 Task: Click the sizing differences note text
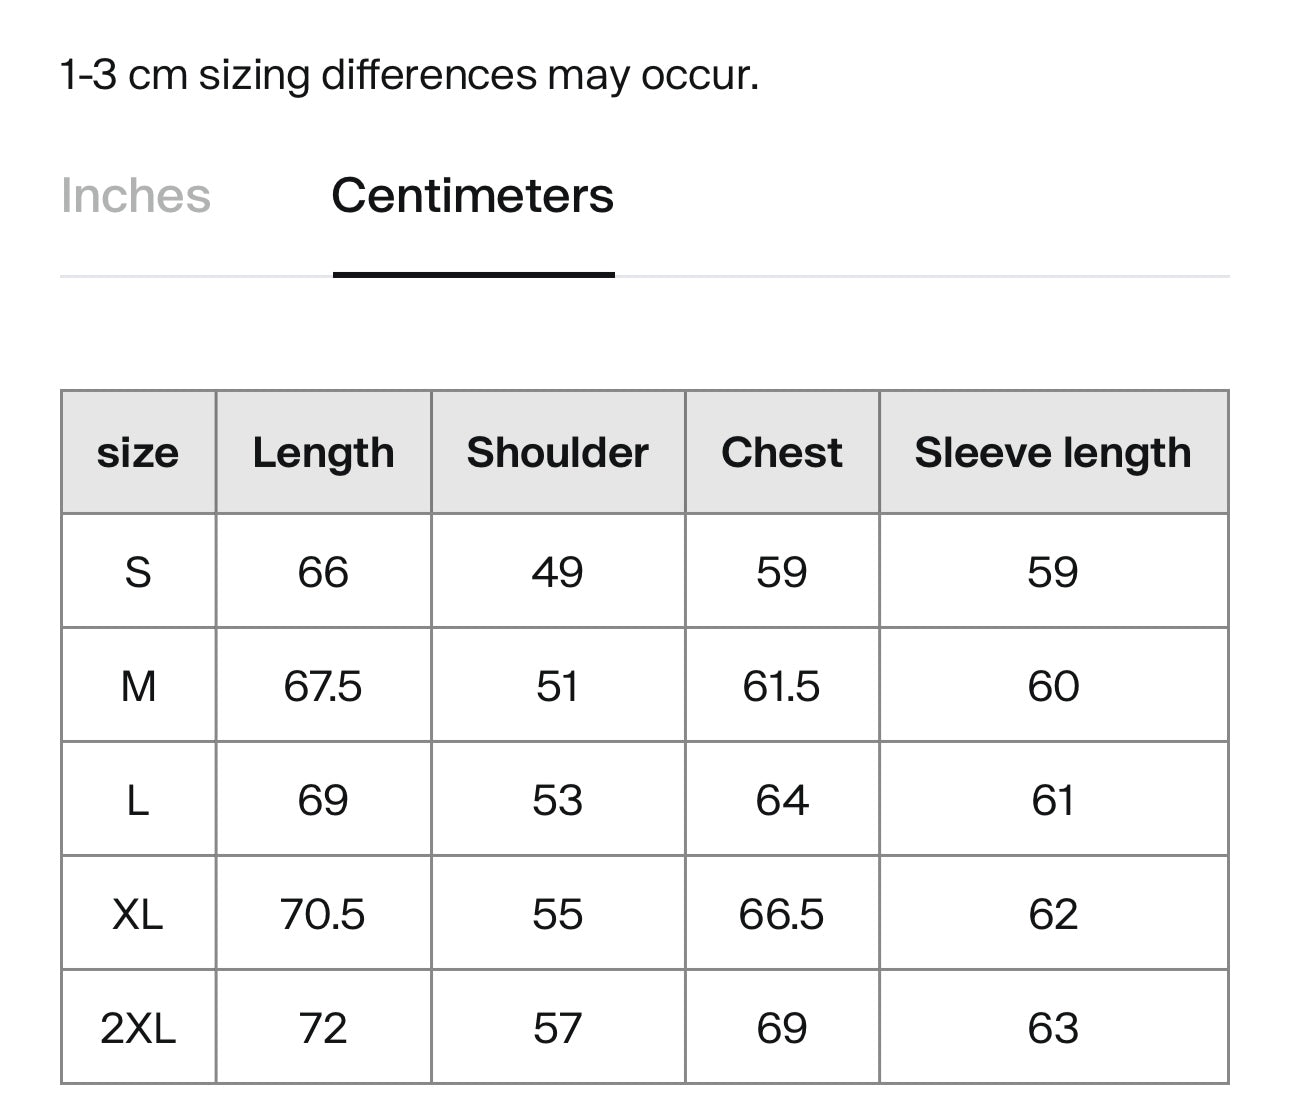(410, 75)
